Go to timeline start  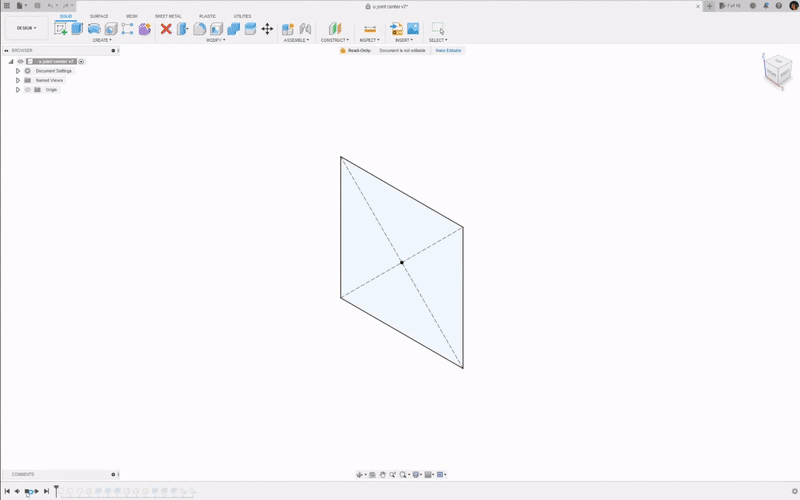click(7, 491)
